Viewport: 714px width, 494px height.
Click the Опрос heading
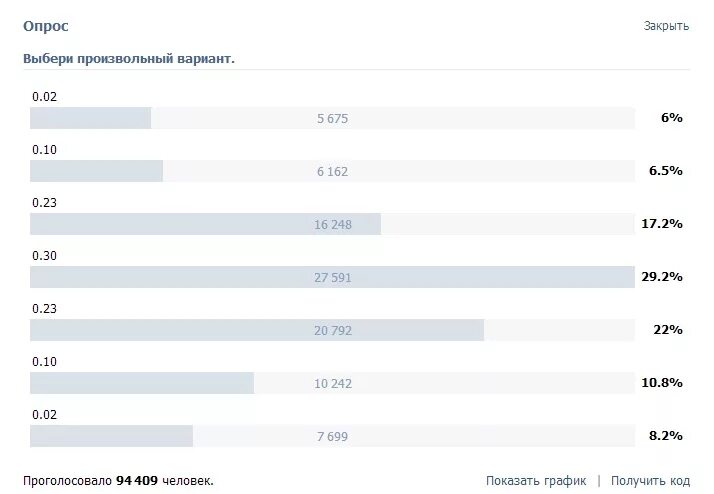point(46,26)
